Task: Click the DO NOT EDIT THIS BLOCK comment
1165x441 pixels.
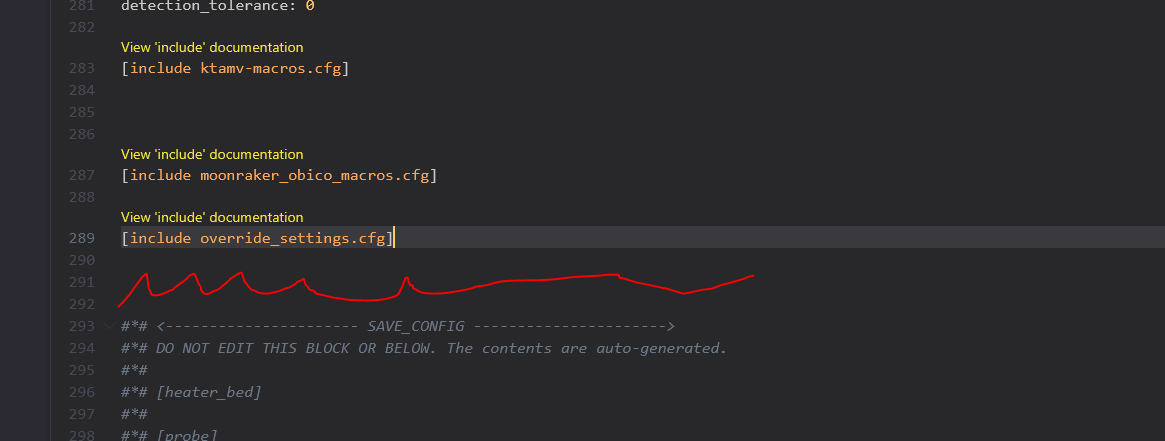Action: (x=440, y=348)
